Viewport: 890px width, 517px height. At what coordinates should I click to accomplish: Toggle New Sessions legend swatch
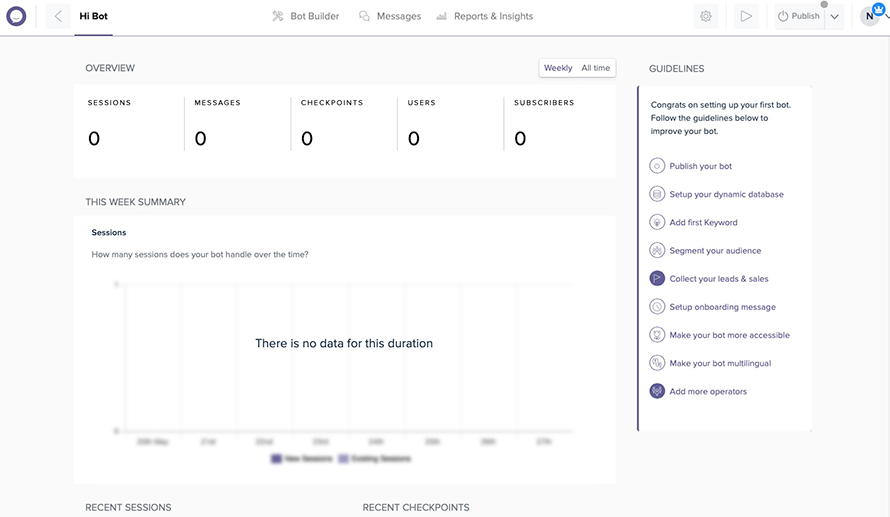tap(276, 459)
